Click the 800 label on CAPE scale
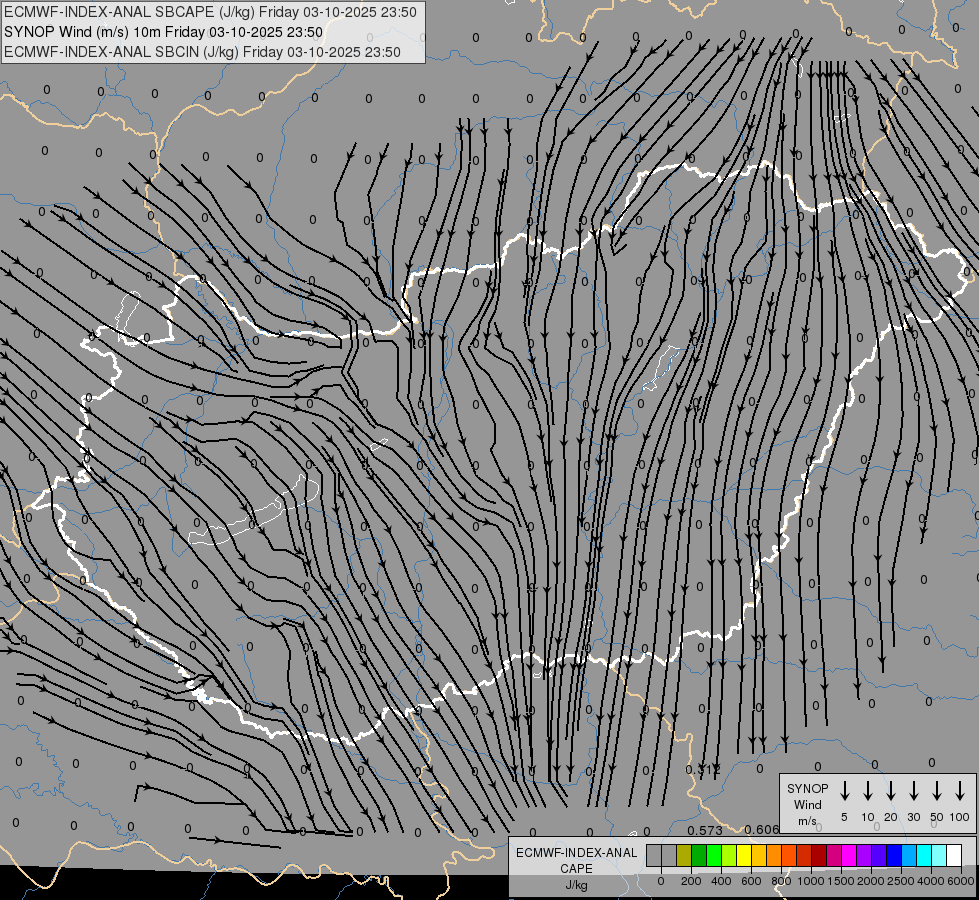Image resolution: width=979 pixels, height=900 pixels. click(x=781, y=881)
